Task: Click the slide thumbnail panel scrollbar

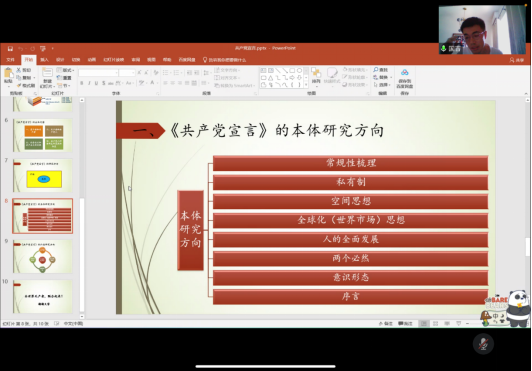Action: point(82,208)
